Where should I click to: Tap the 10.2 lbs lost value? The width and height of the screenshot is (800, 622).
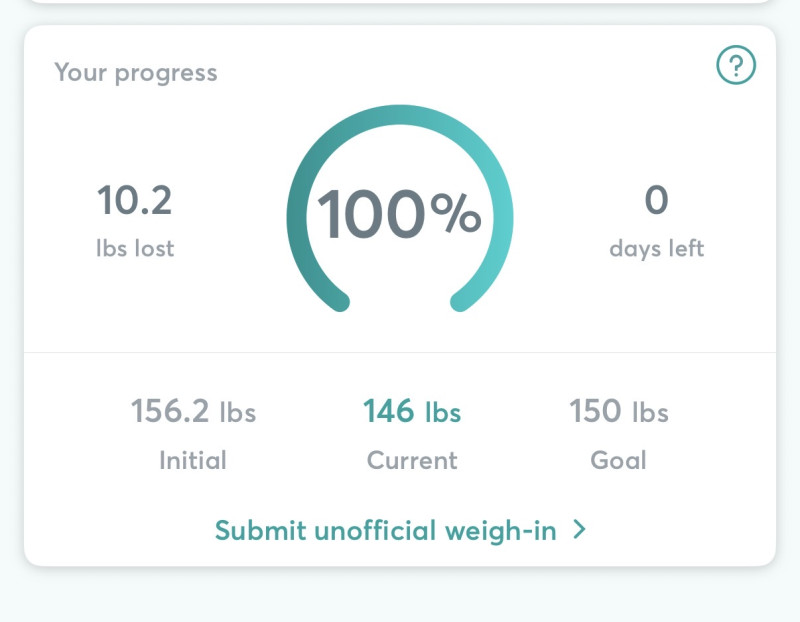tap(134, 201)
